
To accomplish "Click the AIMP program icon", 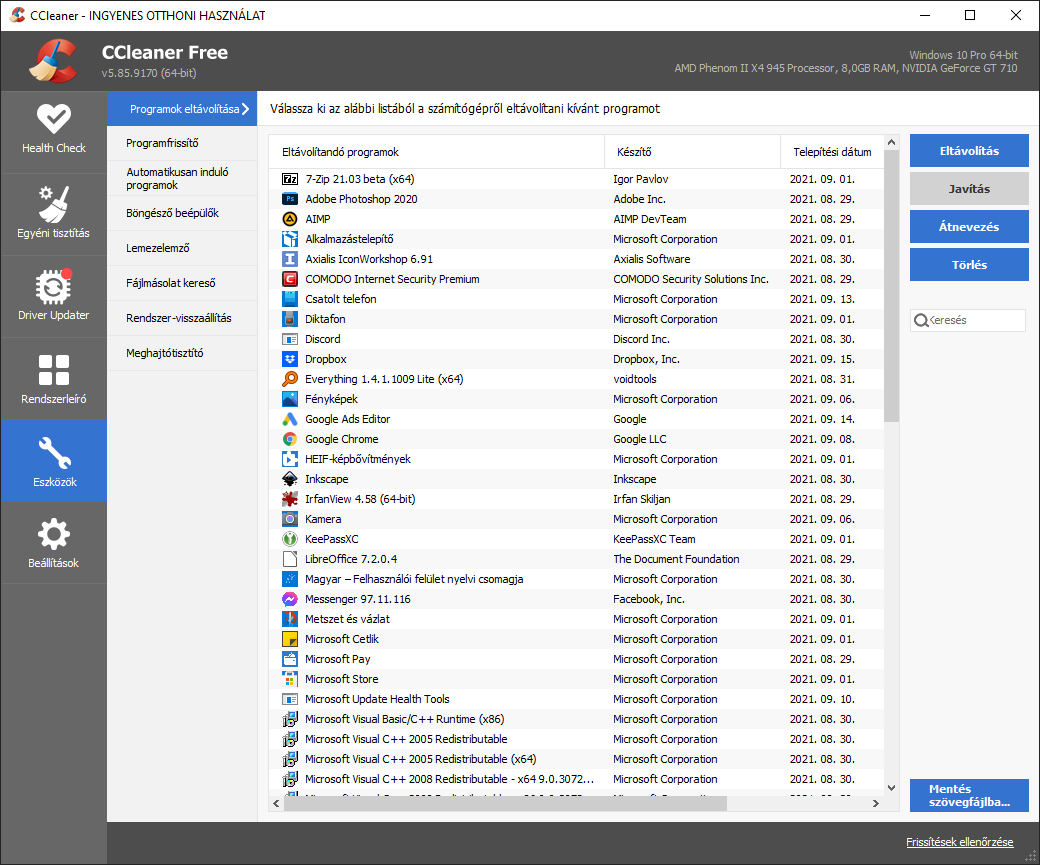I will pyautogui.click(x=290, y=219).
